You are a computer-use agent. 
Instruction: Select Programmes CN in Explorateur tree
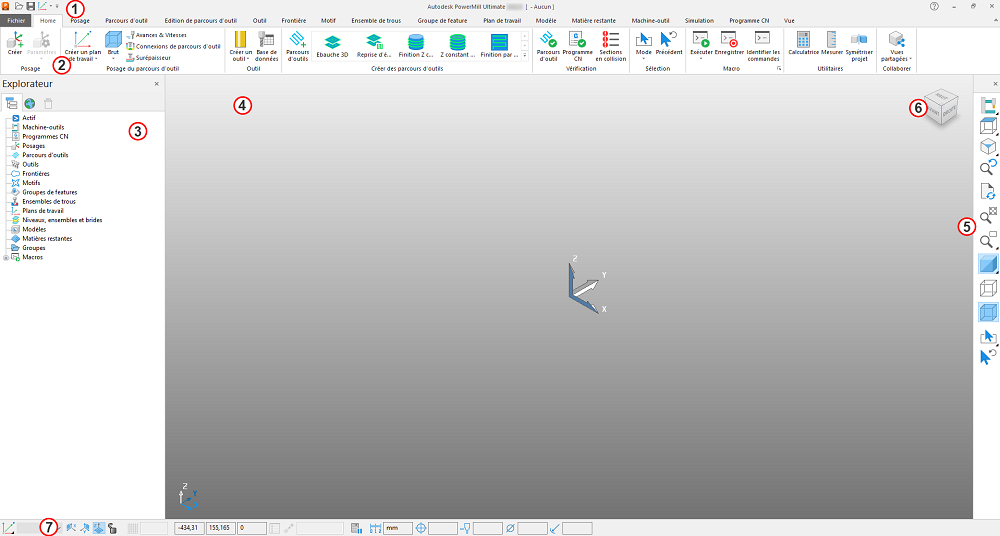pos(45,137)
